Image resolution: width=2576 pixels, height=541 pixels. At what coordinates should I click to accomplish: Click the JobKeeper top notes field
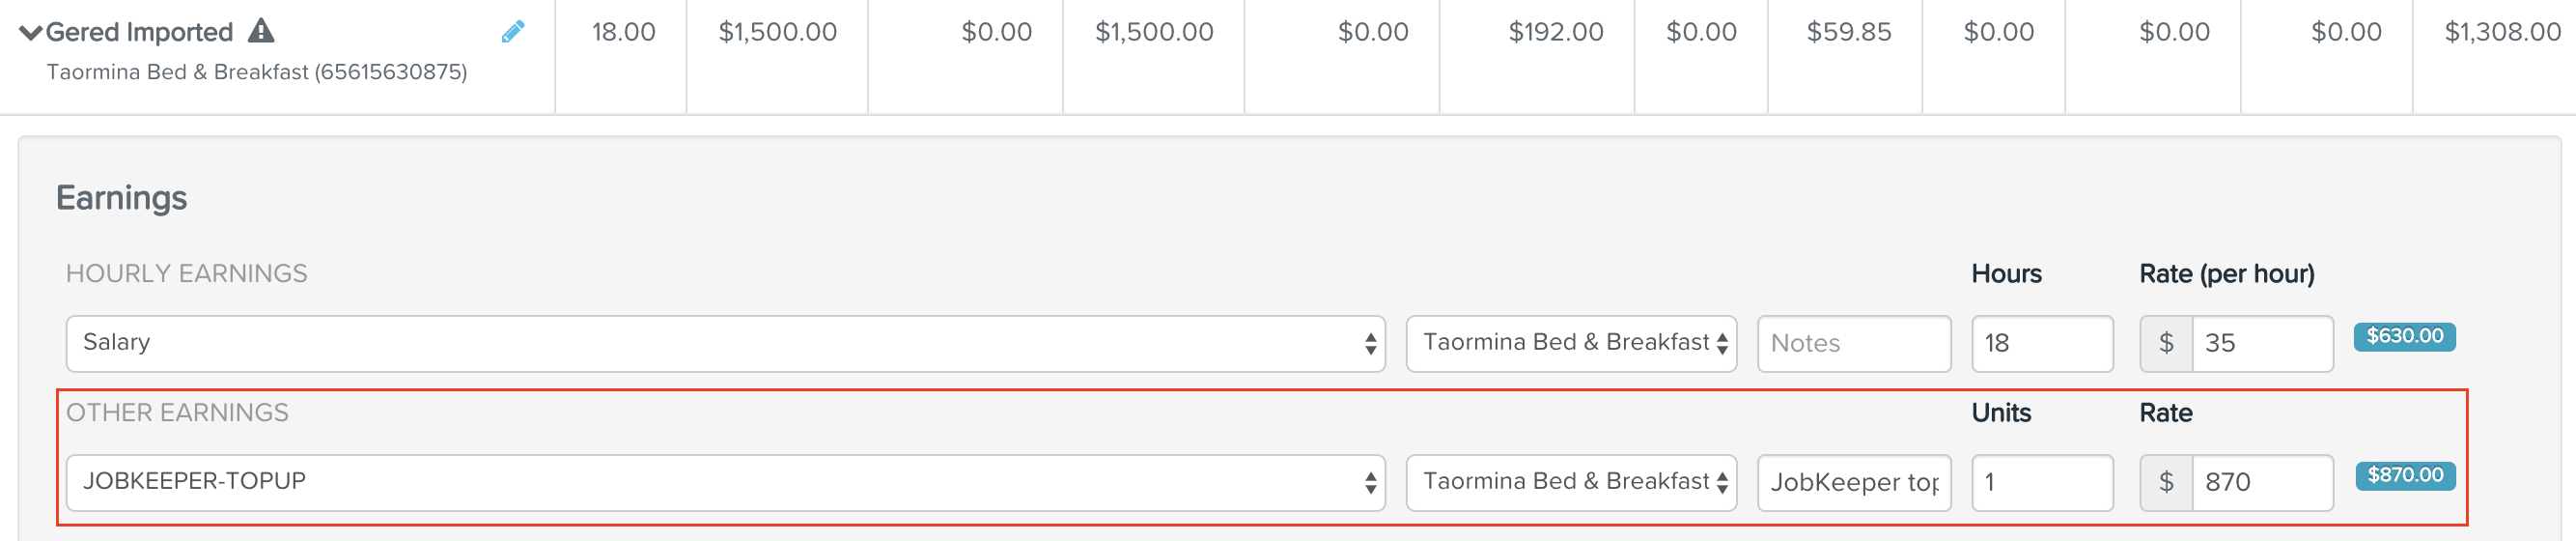[1854, 482]
